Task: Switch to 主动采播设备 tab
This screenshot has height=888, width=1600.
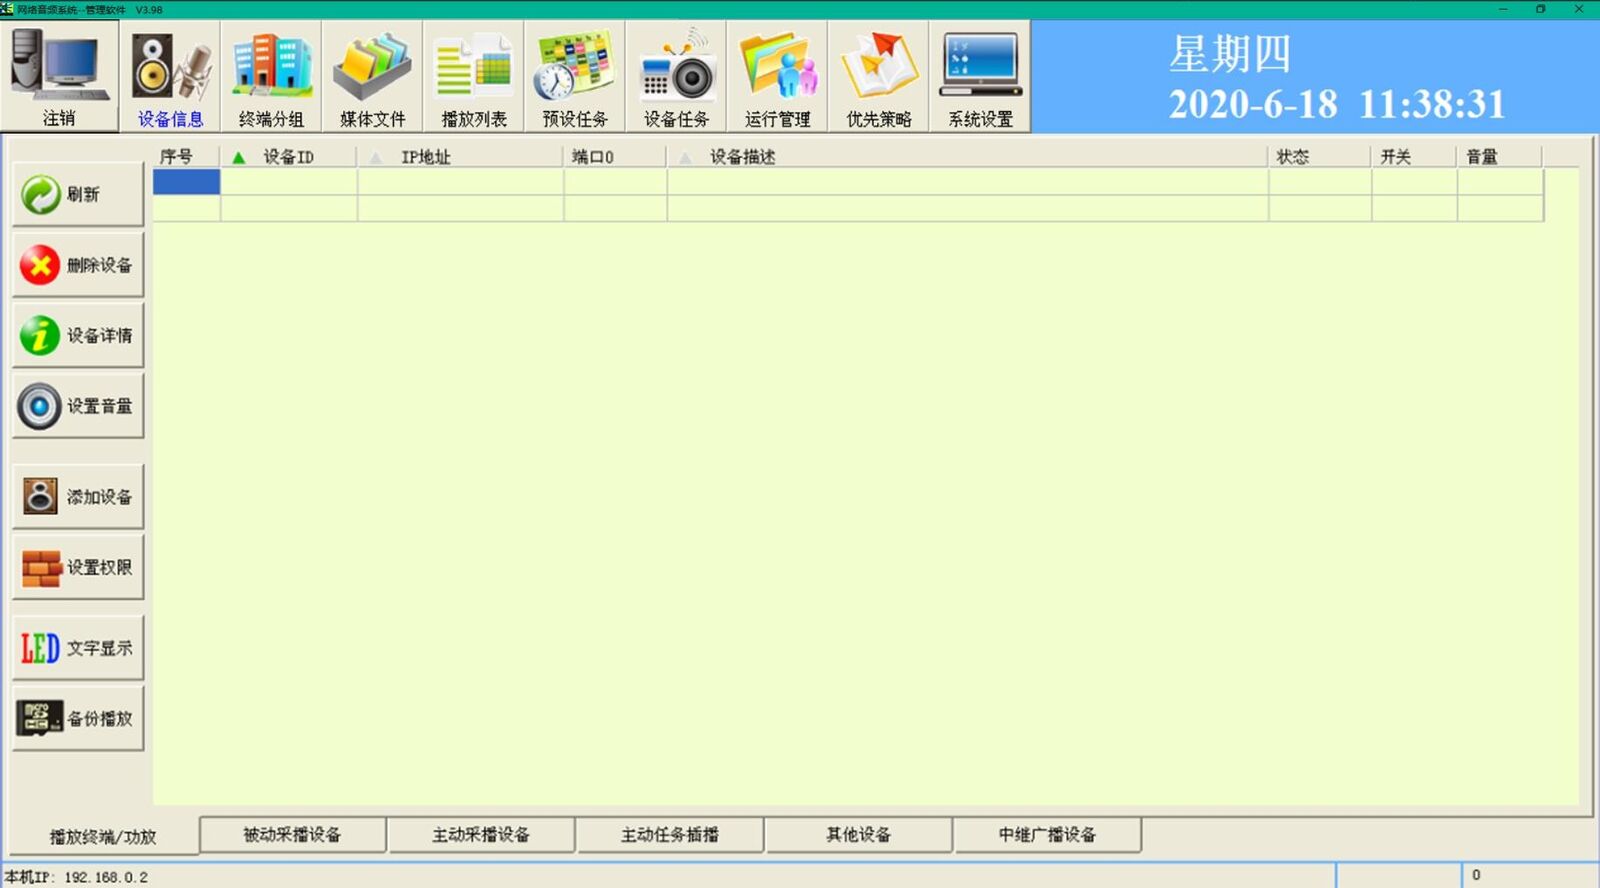Action: click(481, 834)
